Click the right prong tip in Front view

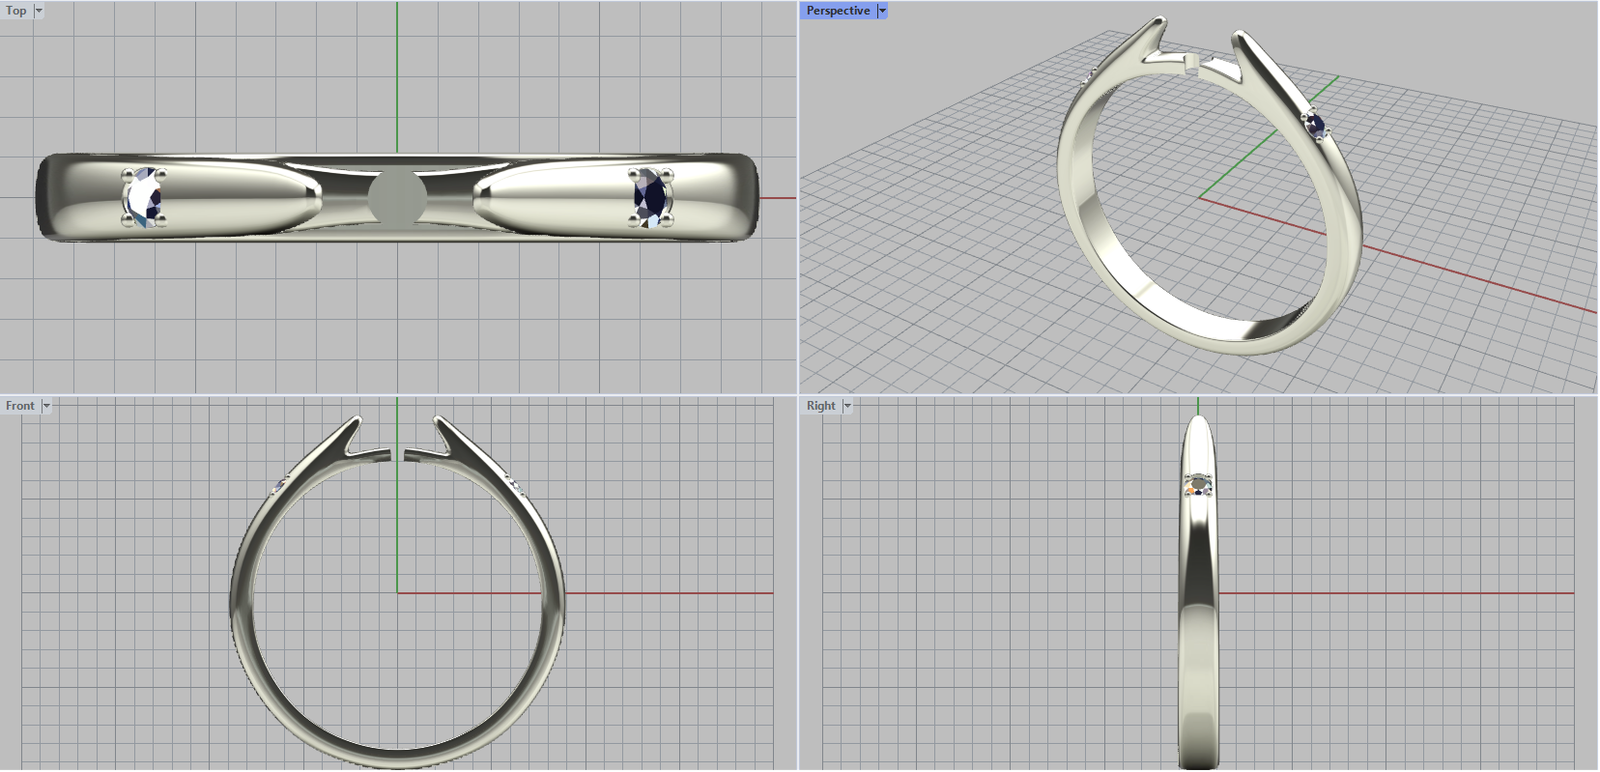438,420
